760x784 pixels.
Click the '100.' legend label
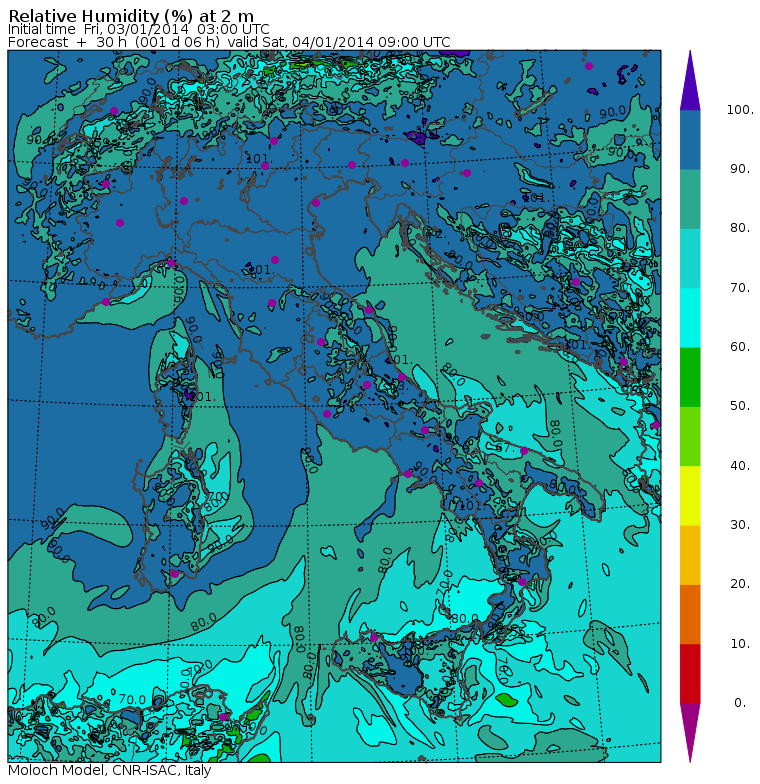[740, 110]
